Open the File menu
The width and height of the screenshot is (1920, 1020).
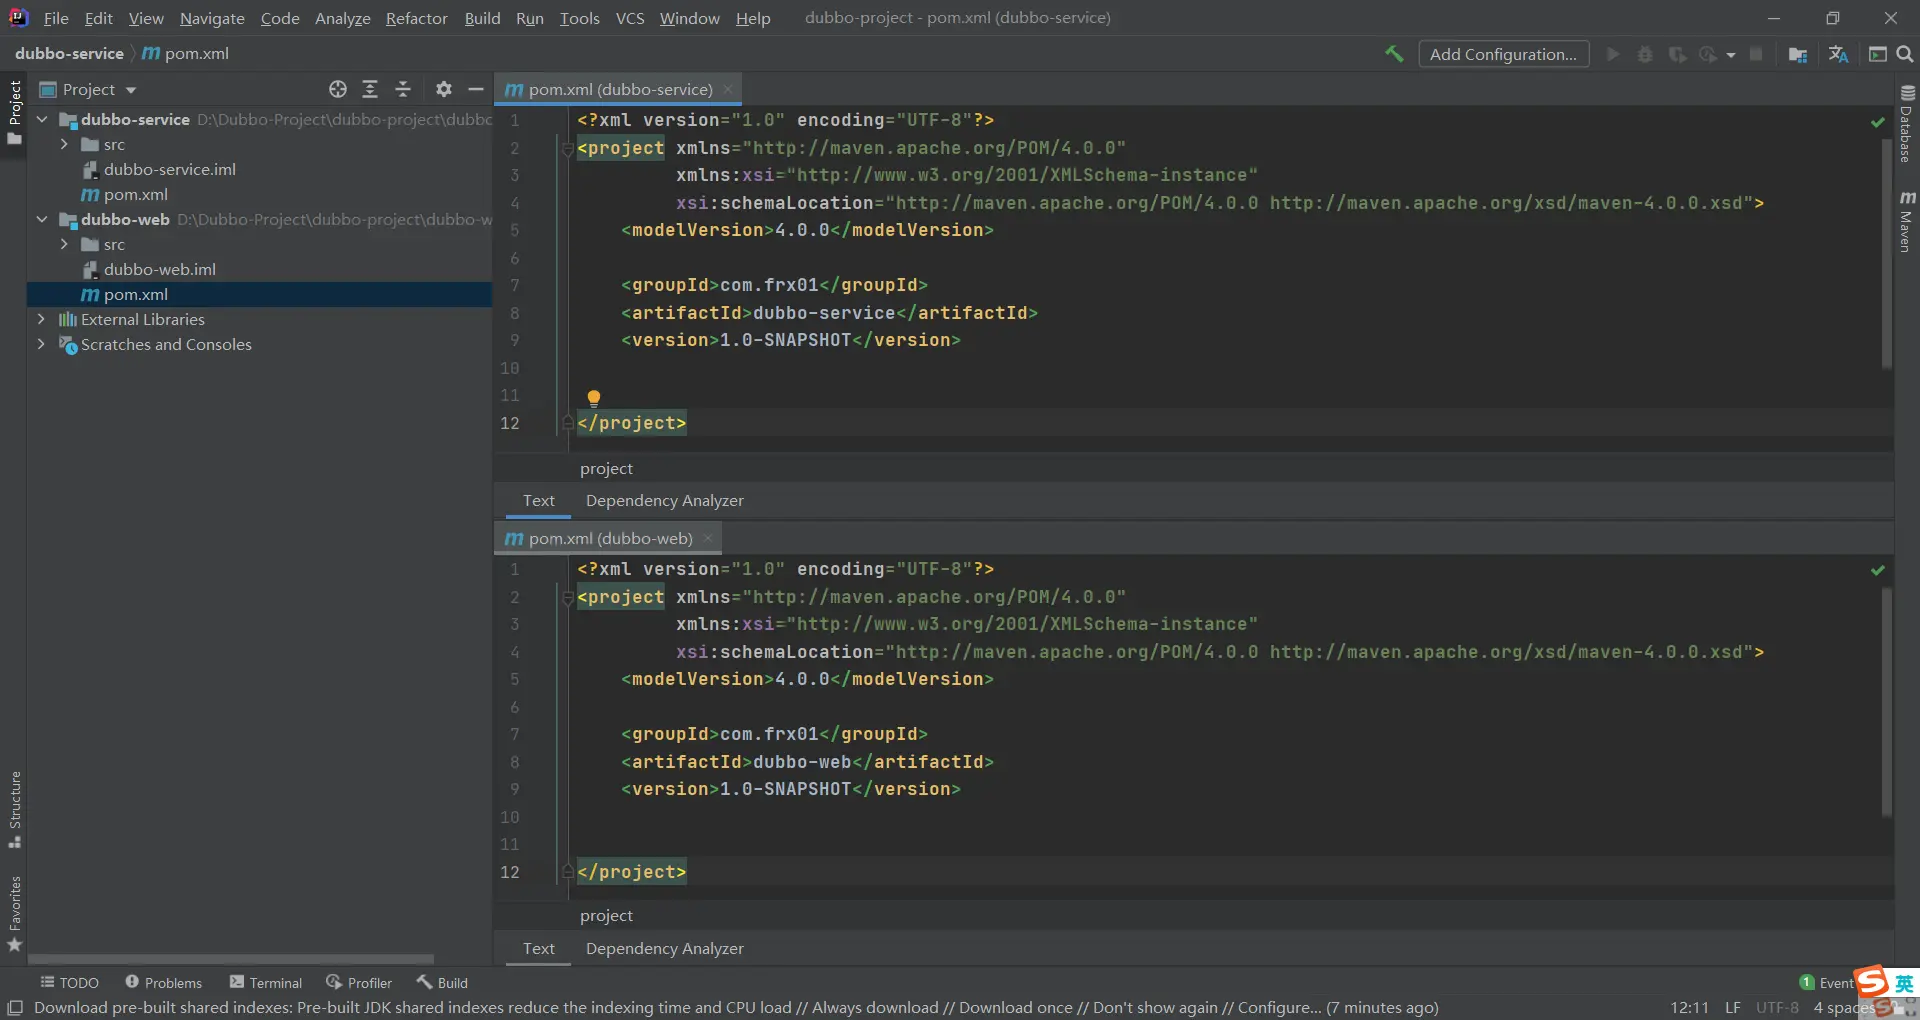click(56, 18)
